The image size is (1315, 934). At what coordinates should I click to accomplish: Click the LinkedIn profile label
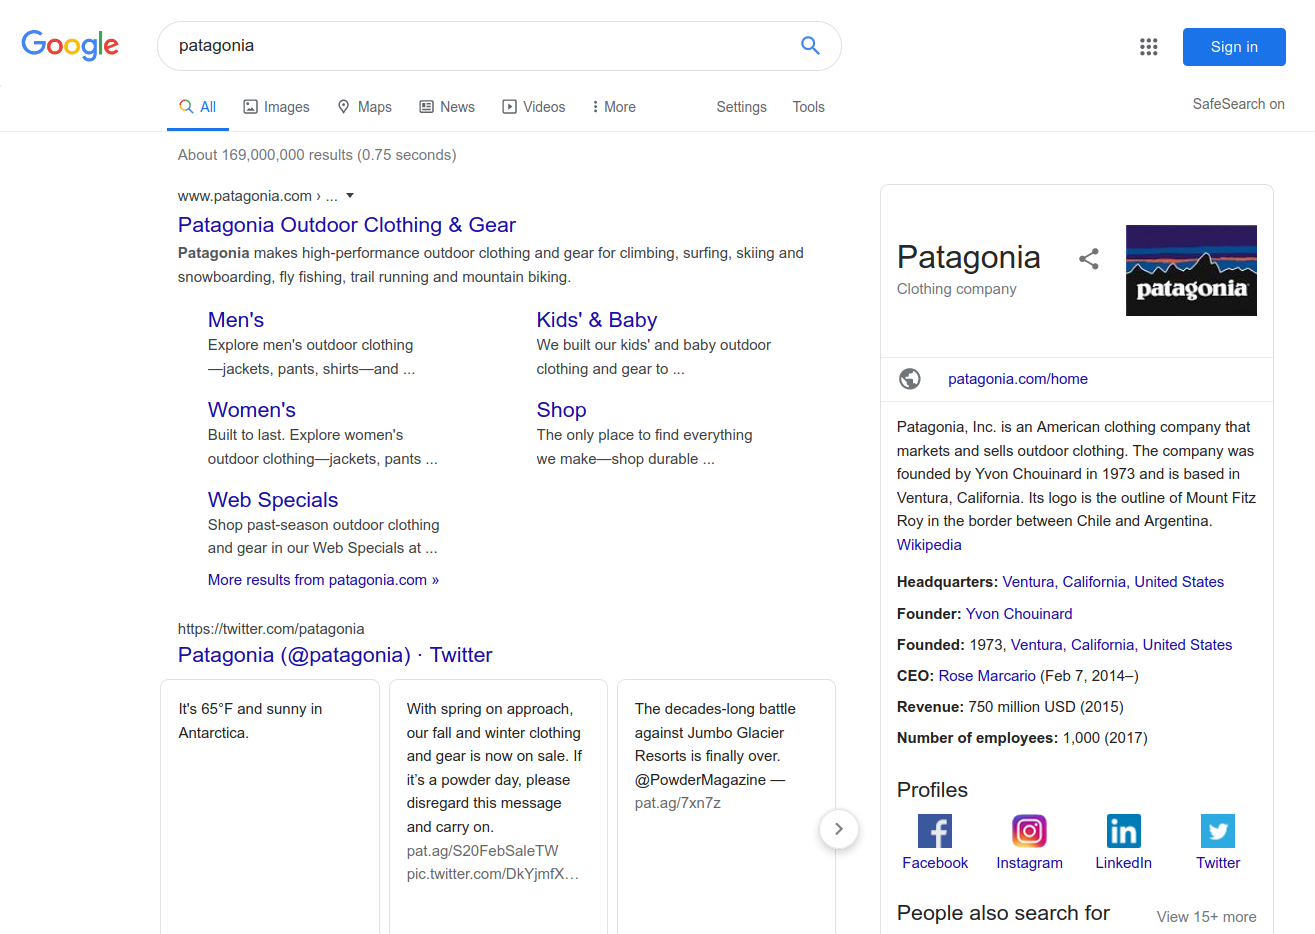tap(1124, 863)
